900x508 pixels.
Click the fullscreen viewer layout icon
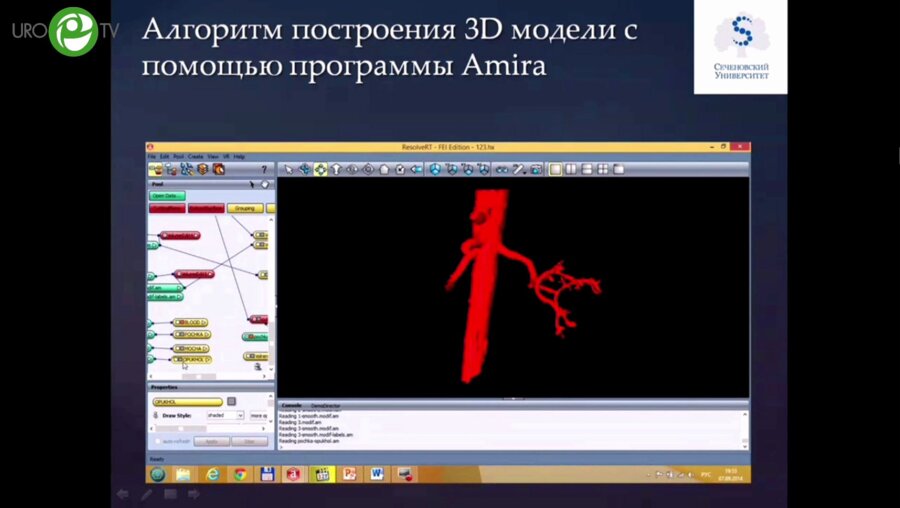(619, 169)
